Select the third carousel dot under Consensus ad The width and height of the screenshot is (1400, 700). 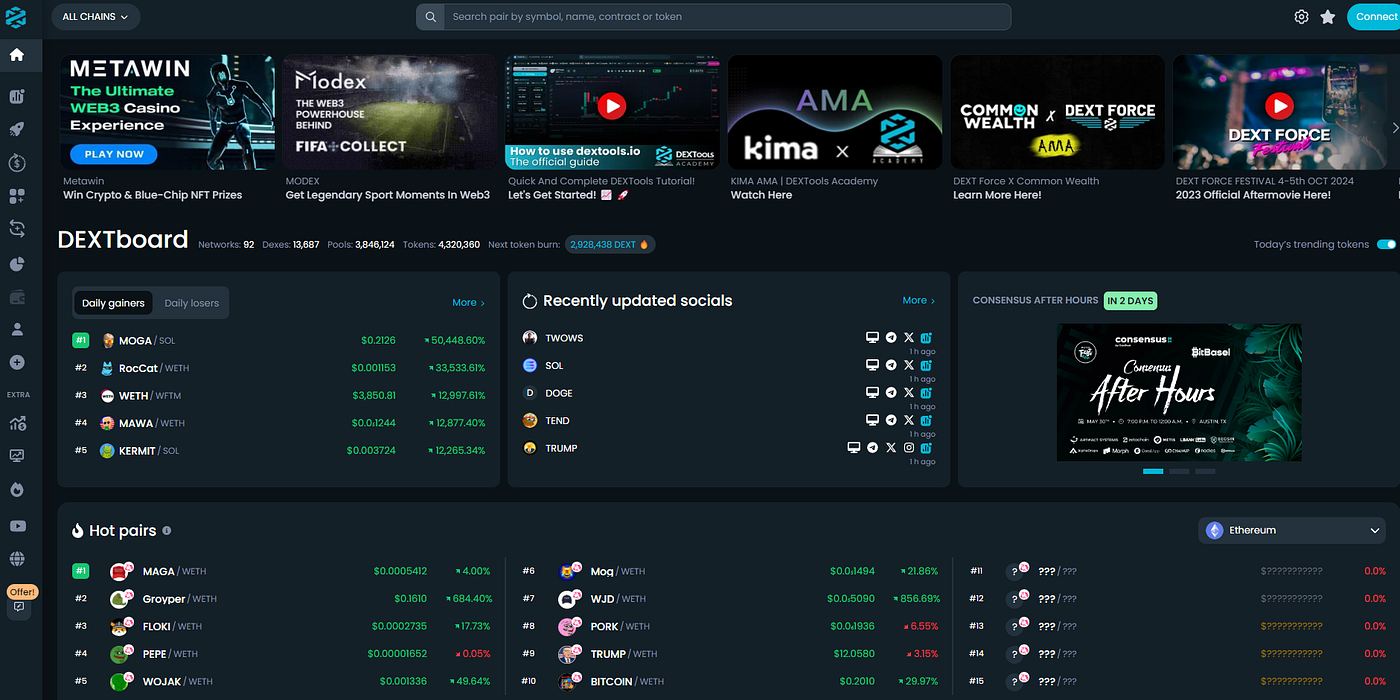click(1205, 471)
